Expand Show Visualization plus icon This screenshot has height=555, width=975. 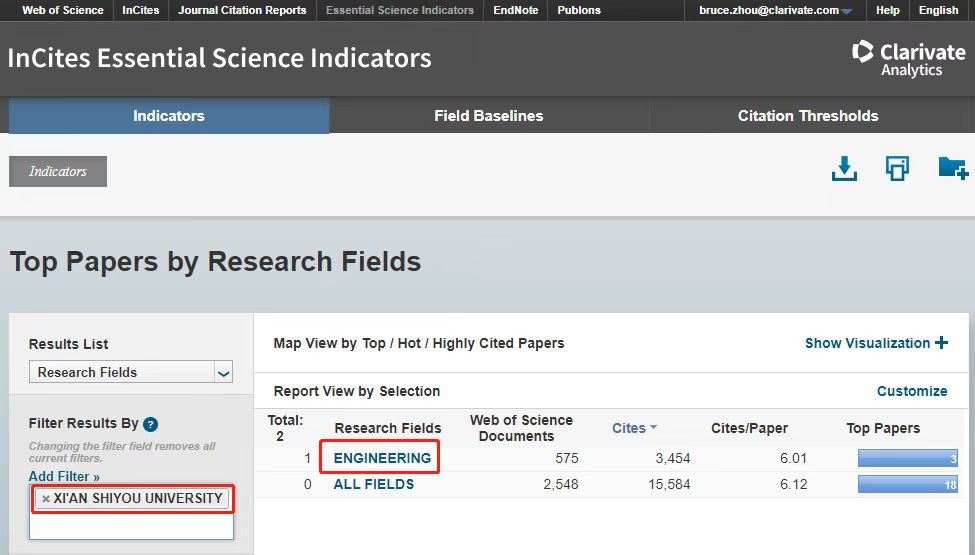941,343
